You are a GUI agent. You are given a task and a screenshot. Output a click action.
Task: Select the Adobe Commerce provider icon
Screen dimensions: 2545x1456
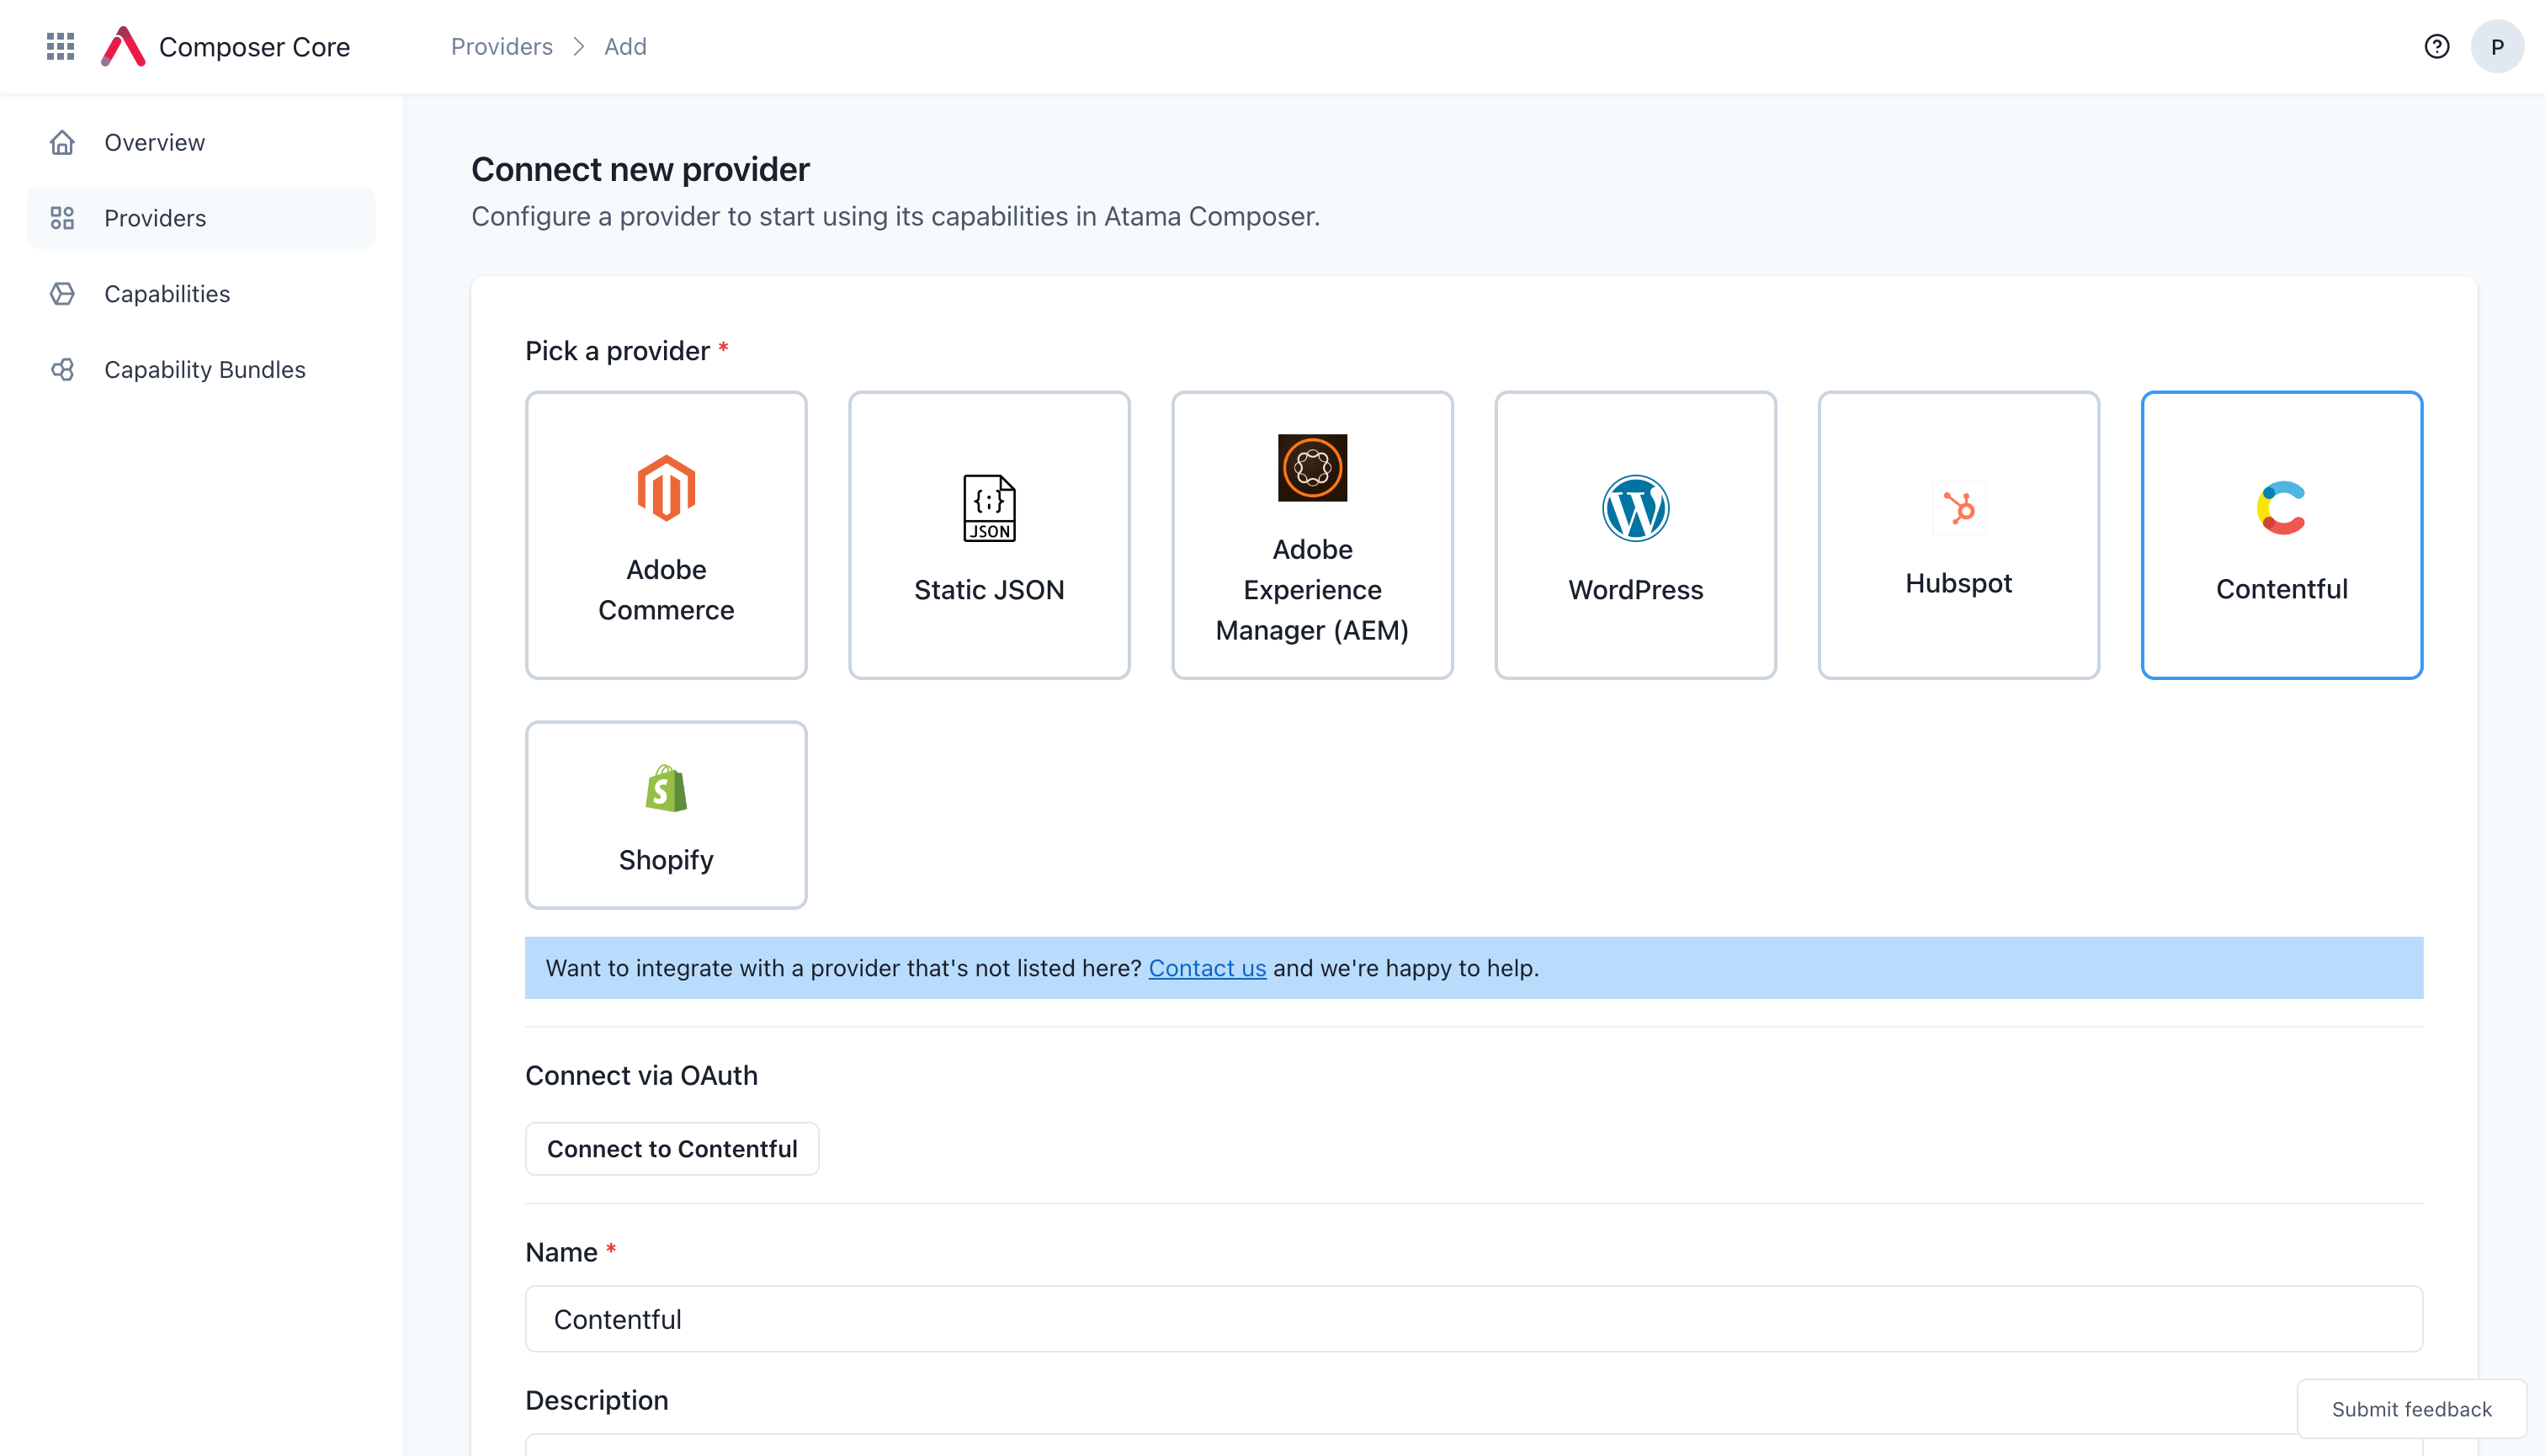click(x=666, y=487)
